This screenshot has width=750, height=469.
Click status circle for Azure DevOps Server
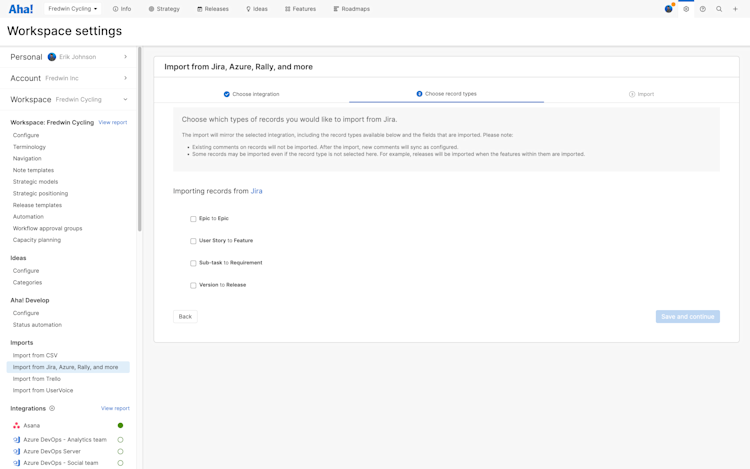coord(121,451)
